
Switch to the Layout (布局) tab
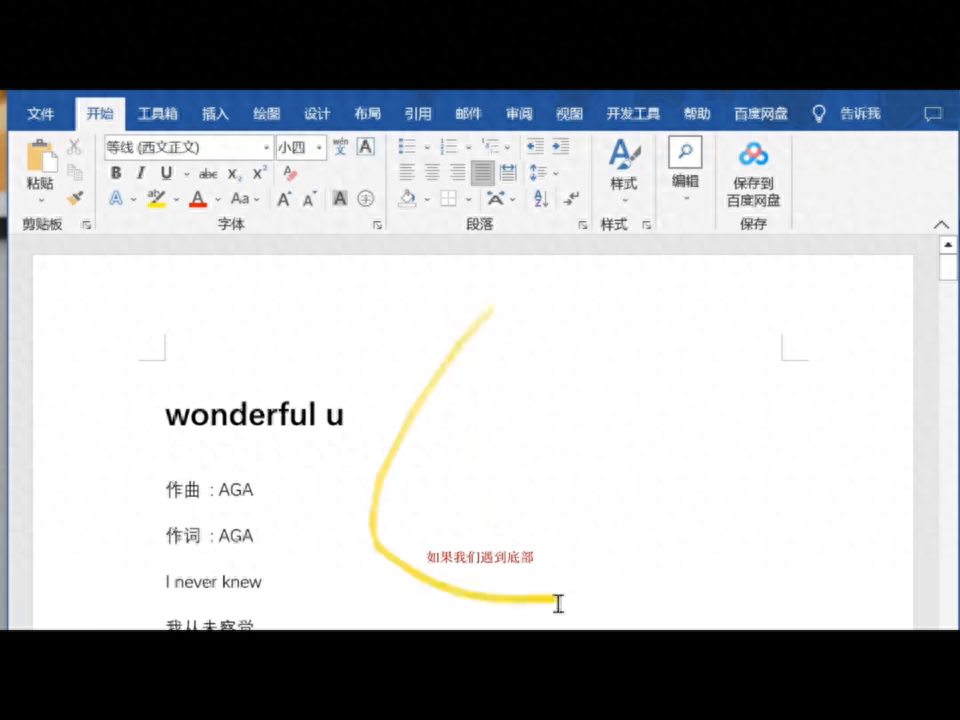[x=367, y=114]
